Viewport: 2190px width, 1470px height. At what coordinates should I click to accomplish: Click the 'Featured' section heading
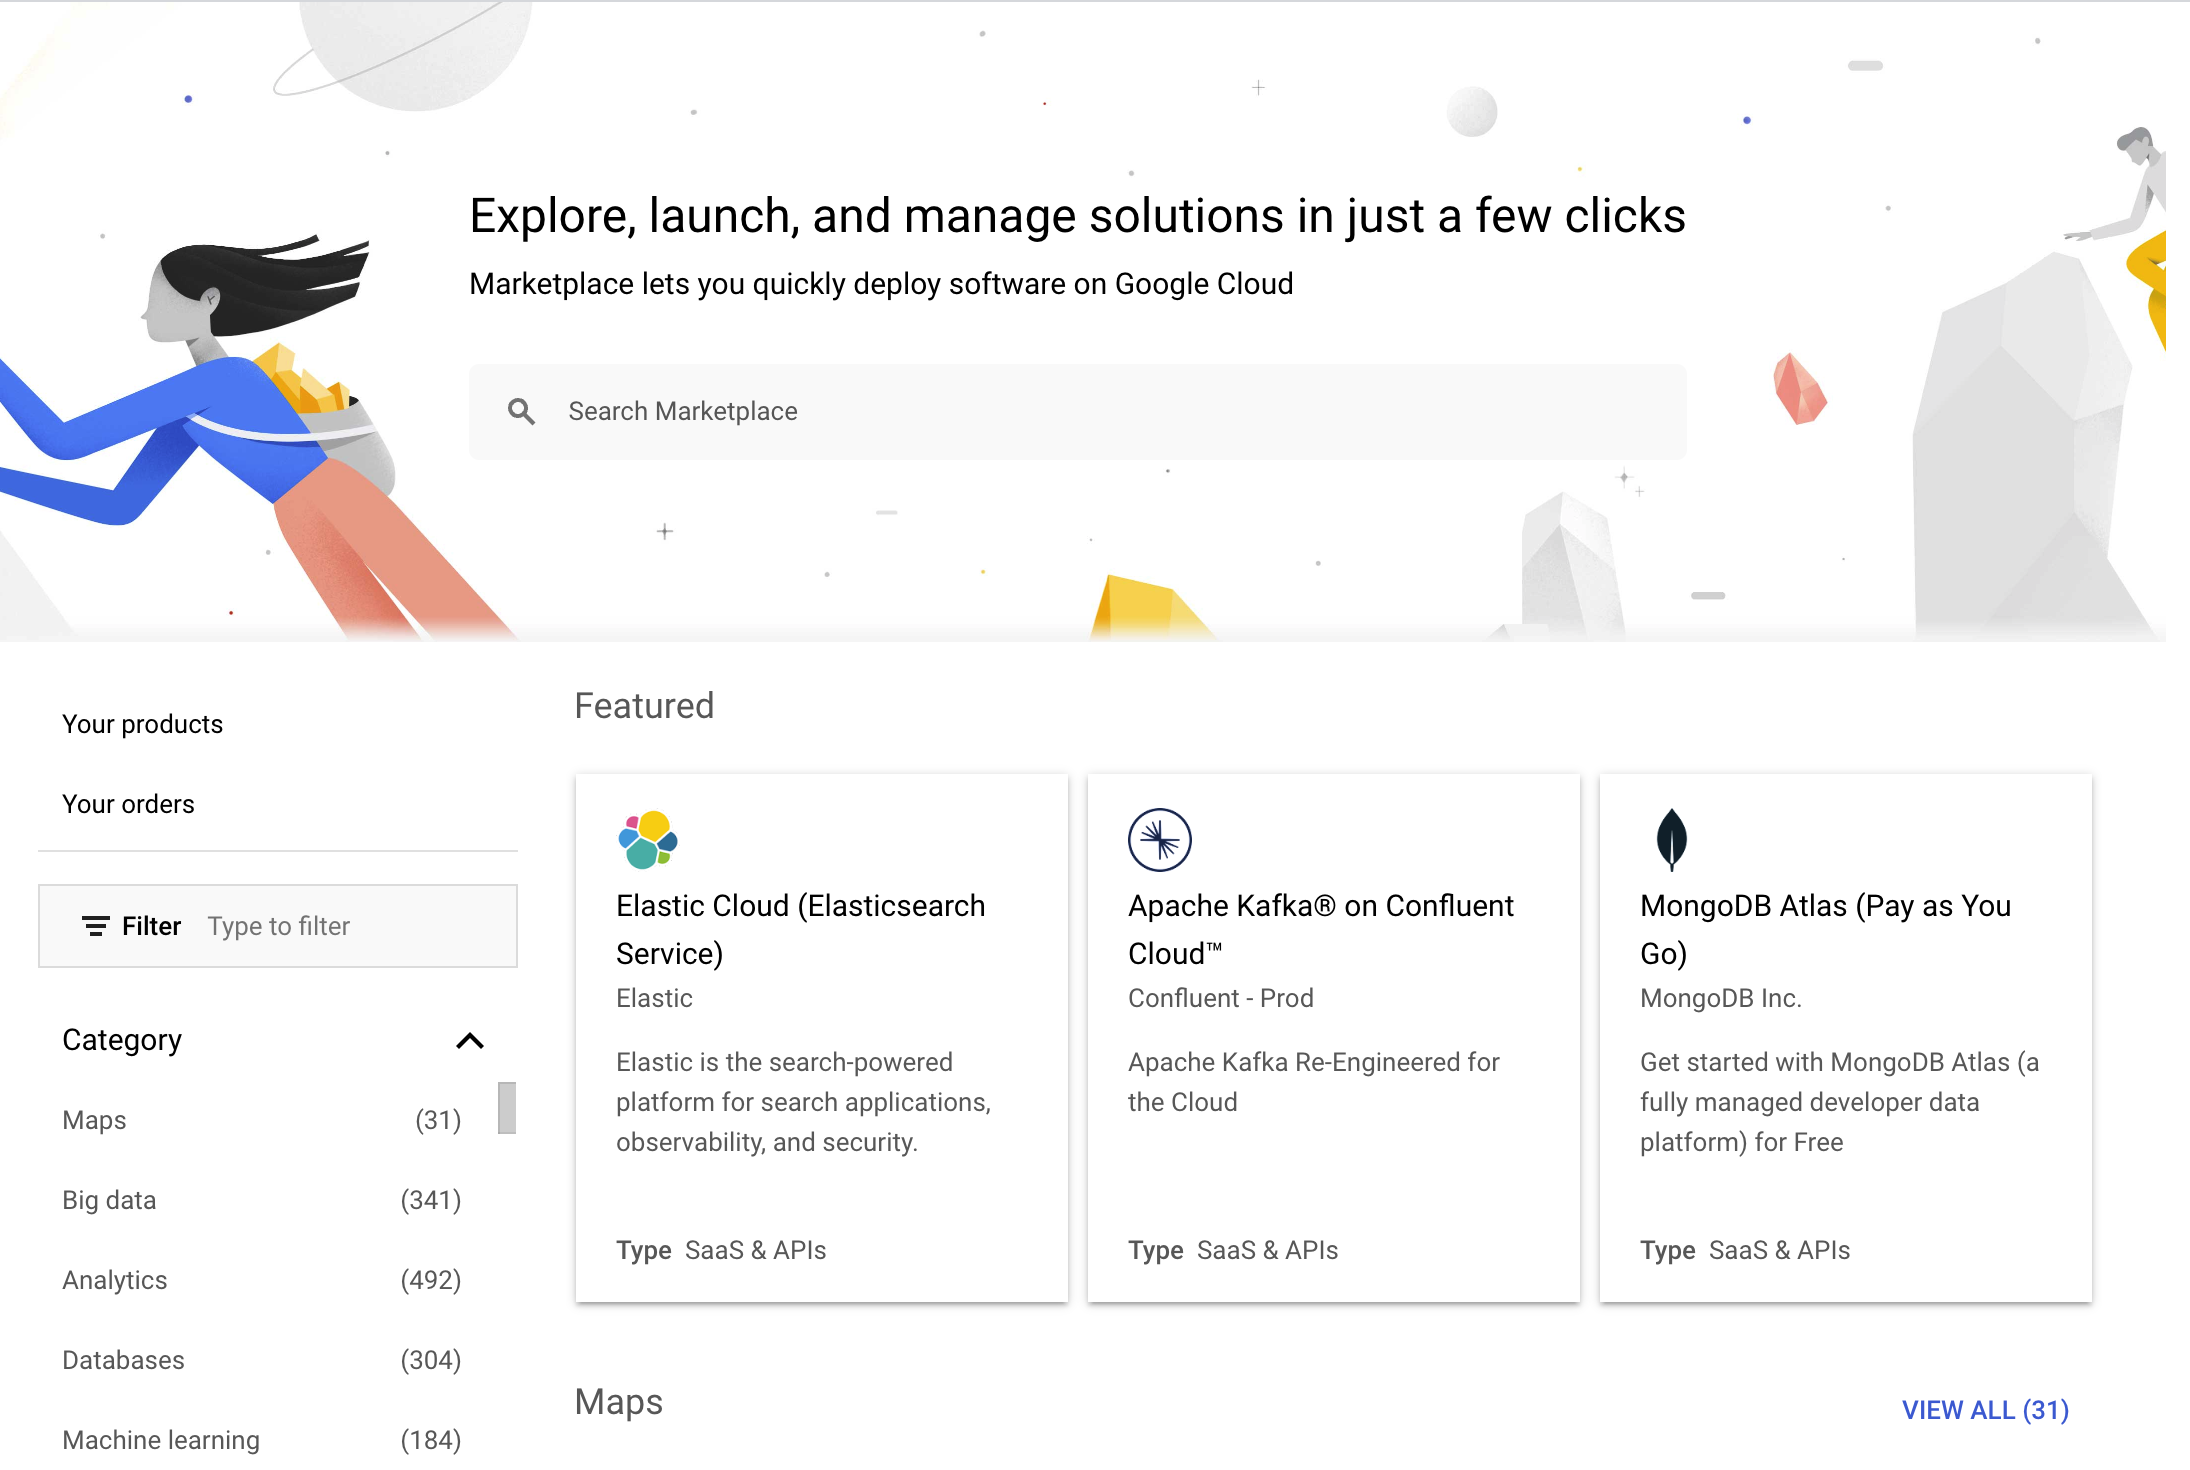click(x=644, y=706)
